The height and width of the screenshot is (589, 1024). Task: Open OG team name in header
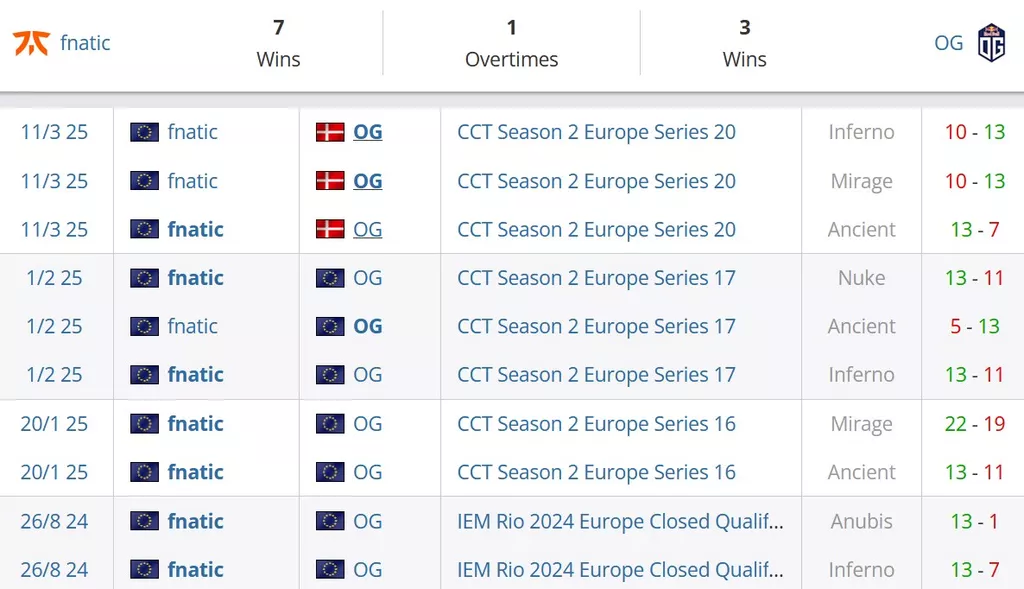point(948,42)
